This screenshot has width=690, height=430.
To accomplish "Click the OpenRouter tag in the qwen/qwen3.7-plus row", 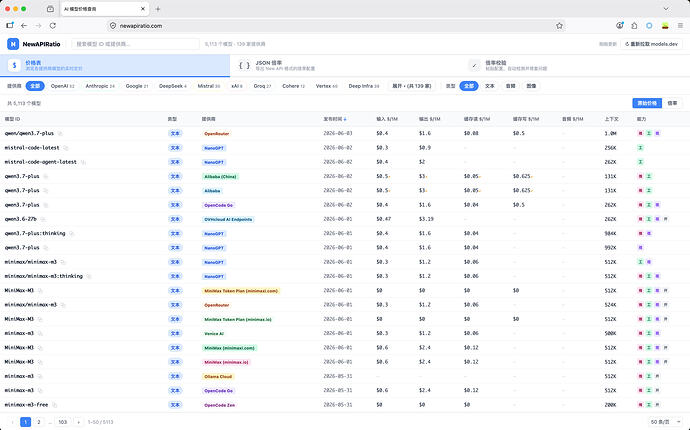I will 217,133.
